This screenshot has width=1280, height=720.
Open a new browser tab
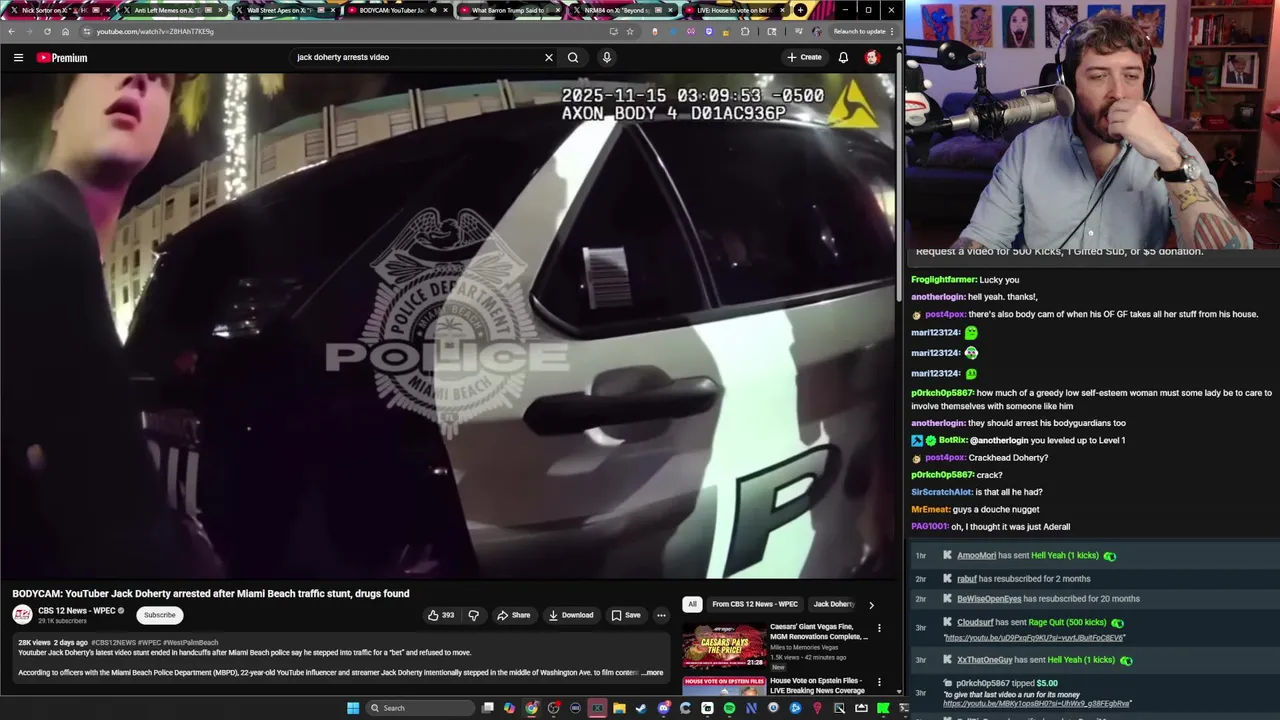[800, 10]
